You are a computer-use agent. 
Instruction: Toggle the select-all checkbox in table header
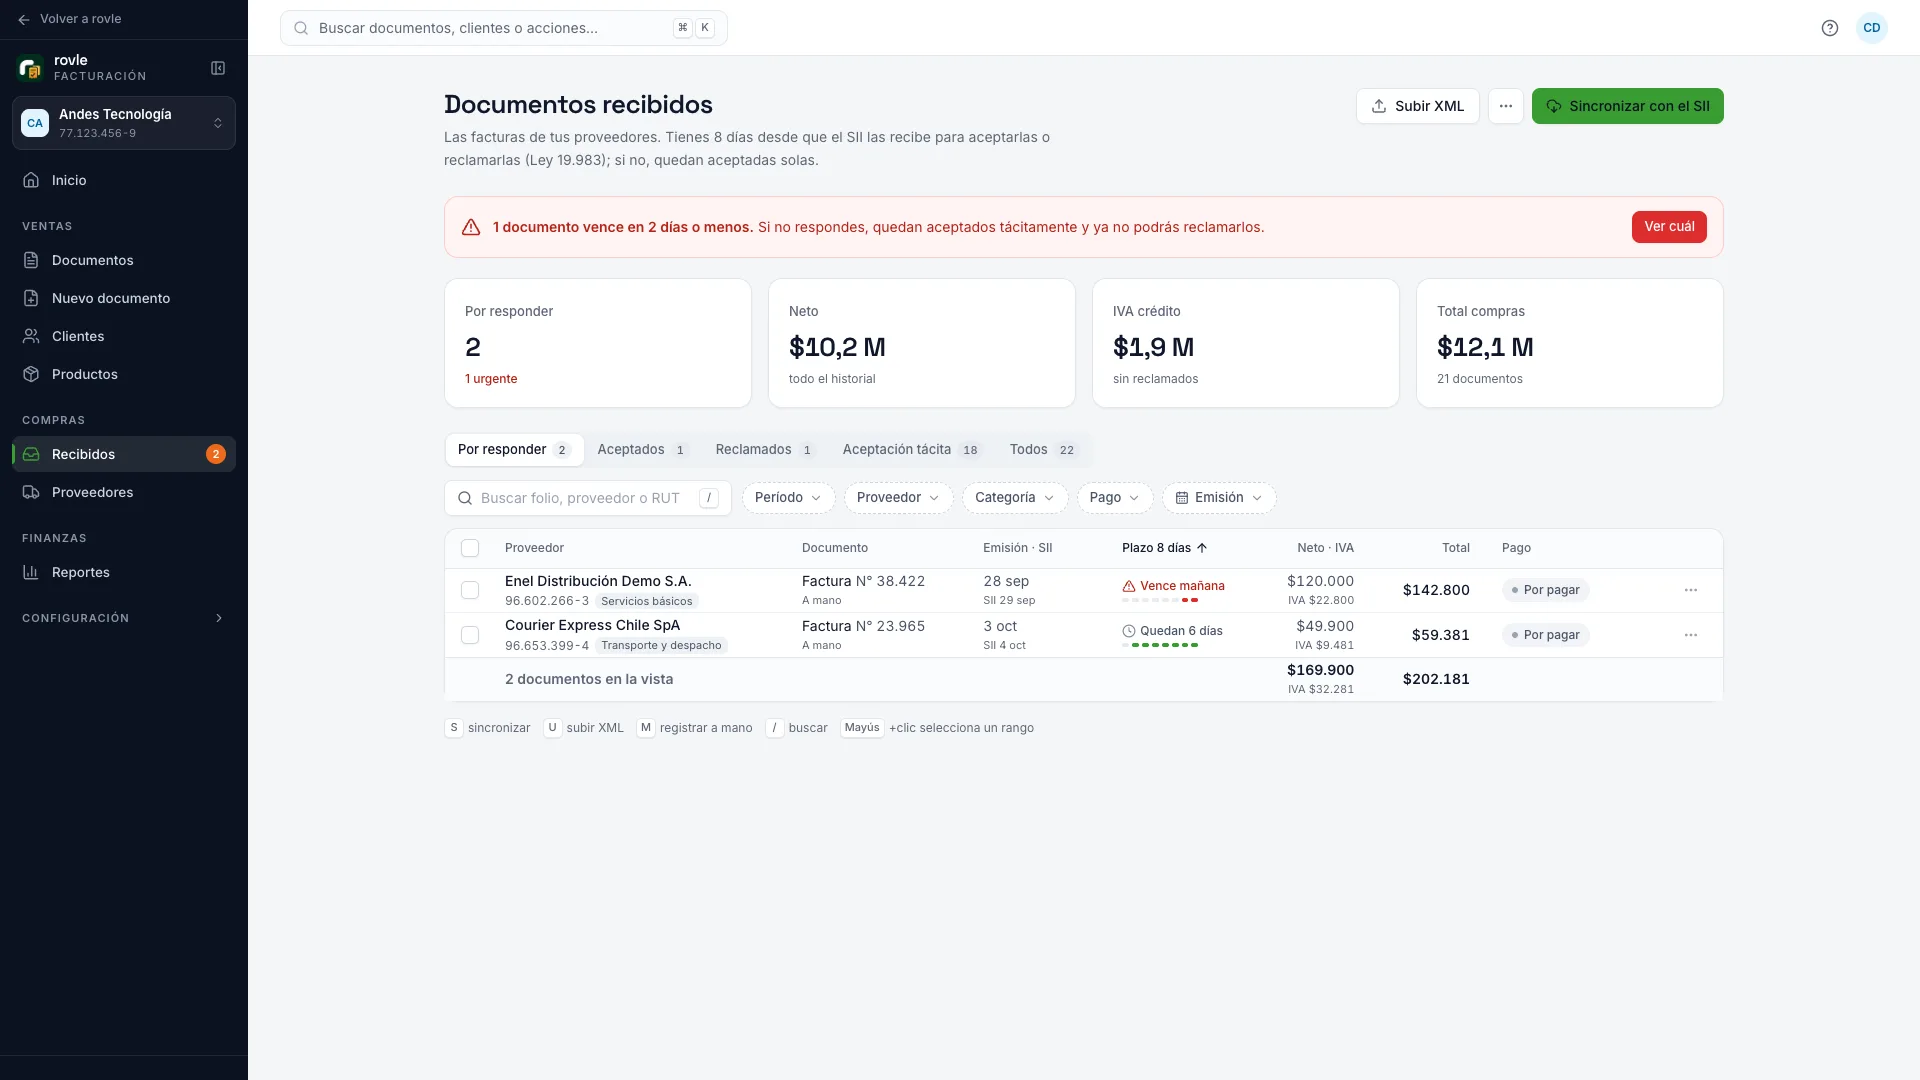click(470, 548)
